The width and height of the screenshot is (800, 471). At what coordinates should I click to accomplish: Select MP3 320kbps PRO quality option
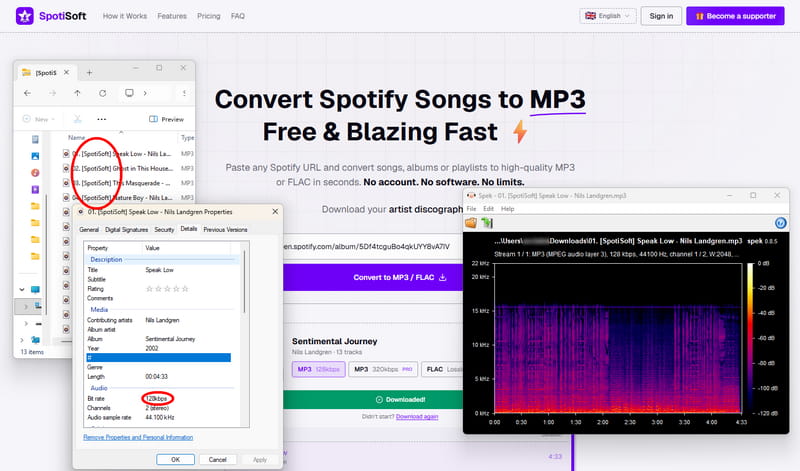pos(383,369)
